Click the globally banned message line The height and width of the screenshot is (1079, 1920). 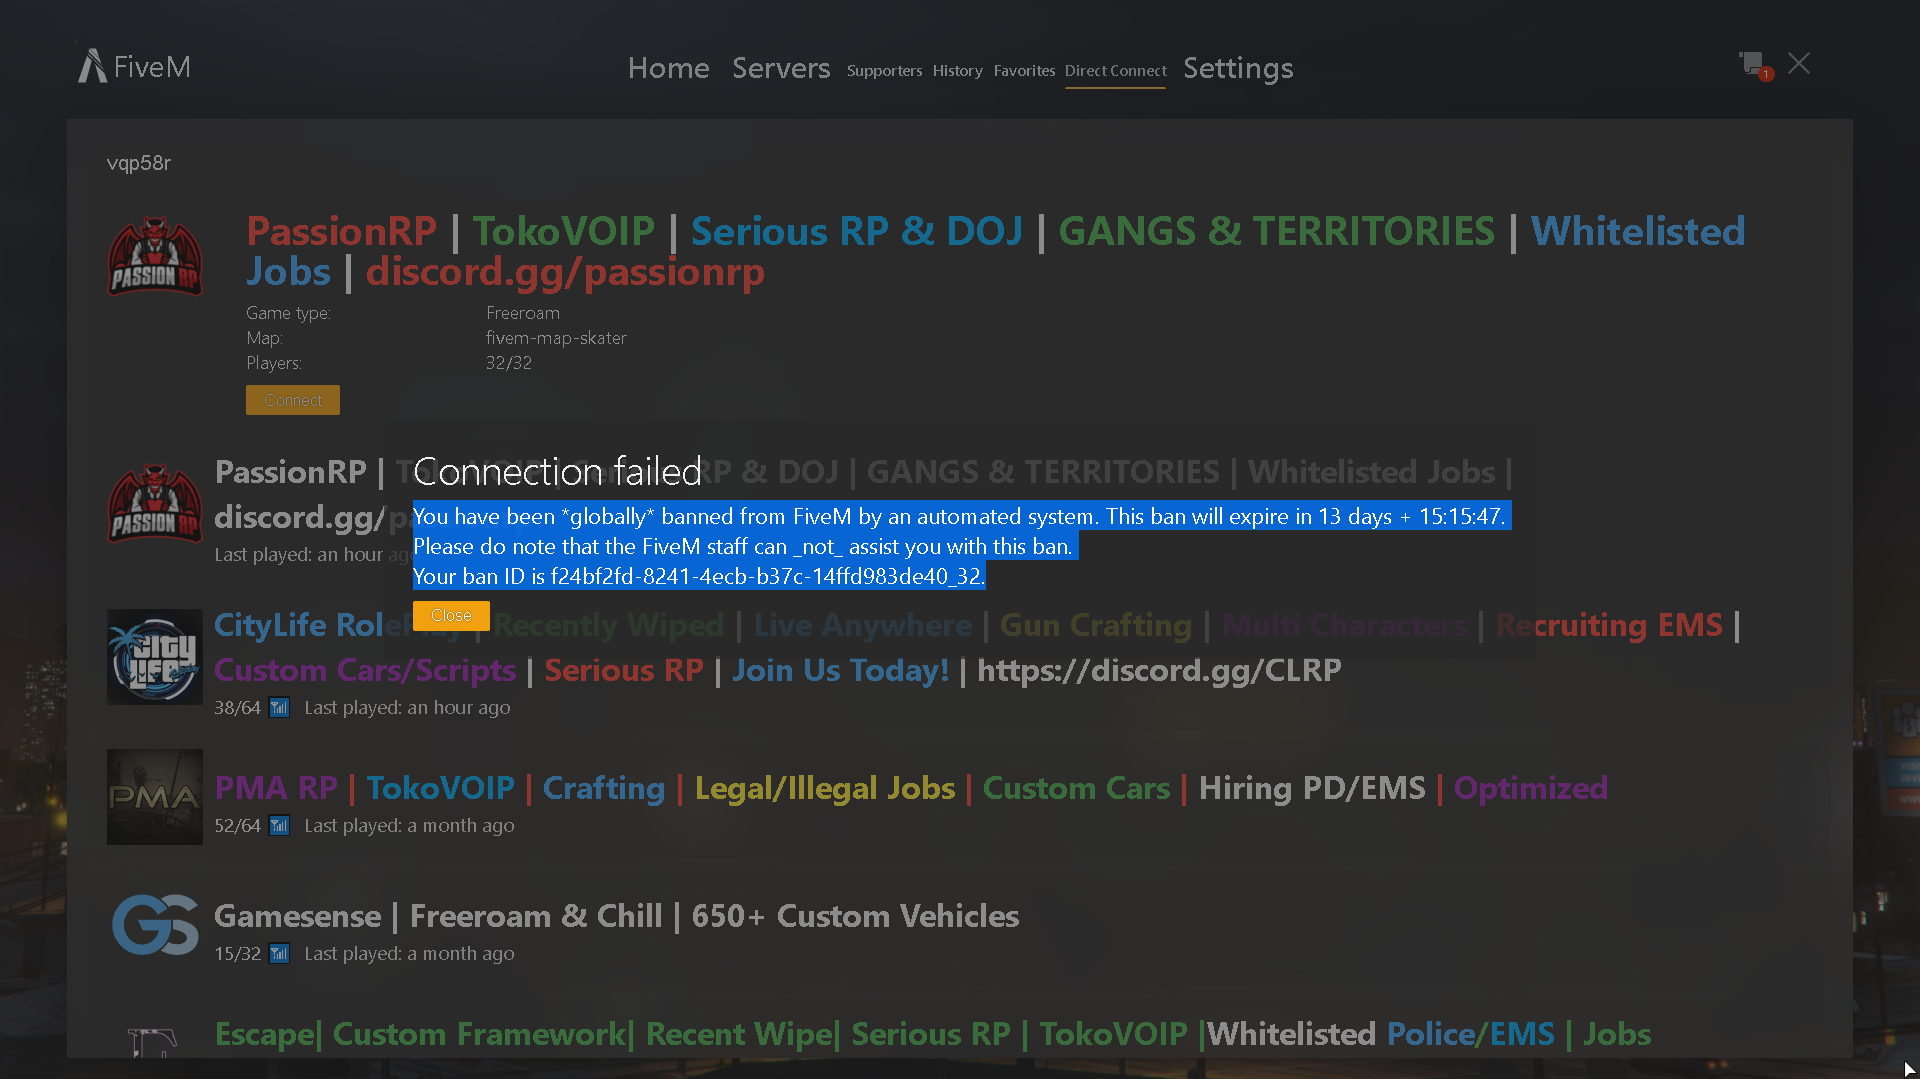[960, 516]
